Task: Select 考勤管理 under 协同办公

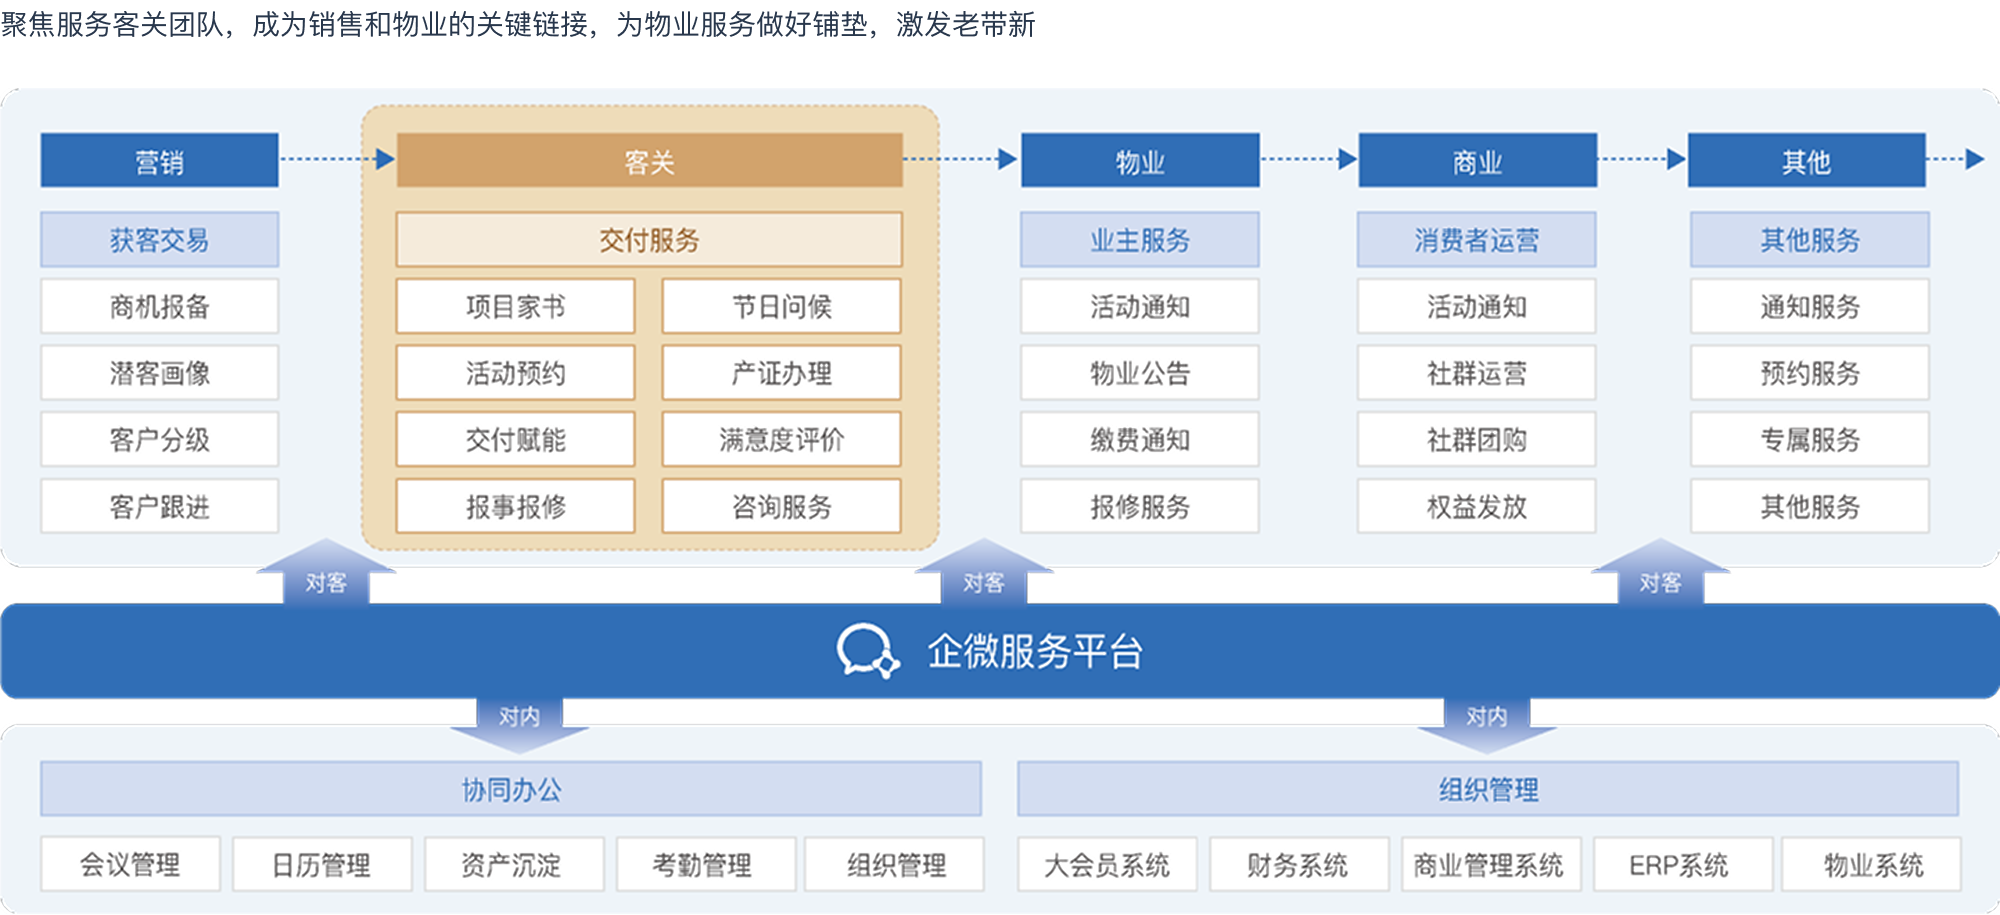Action: [x=703, y=865]
